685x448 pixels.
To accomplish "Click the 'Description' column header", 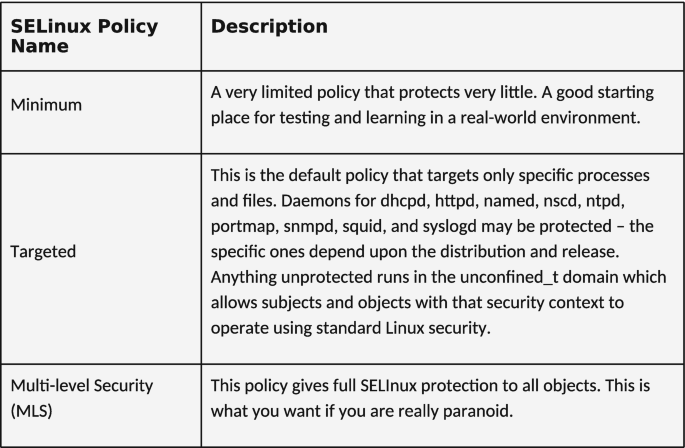I will pyautogui.click(x=269, y=26).
